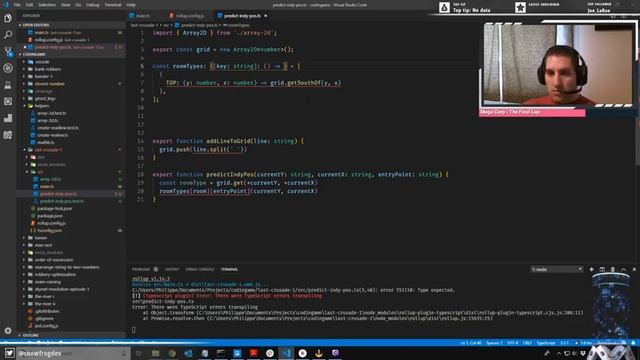Show the Debug Console panel tab
This screenshot has width=640, height=360.
200,269
